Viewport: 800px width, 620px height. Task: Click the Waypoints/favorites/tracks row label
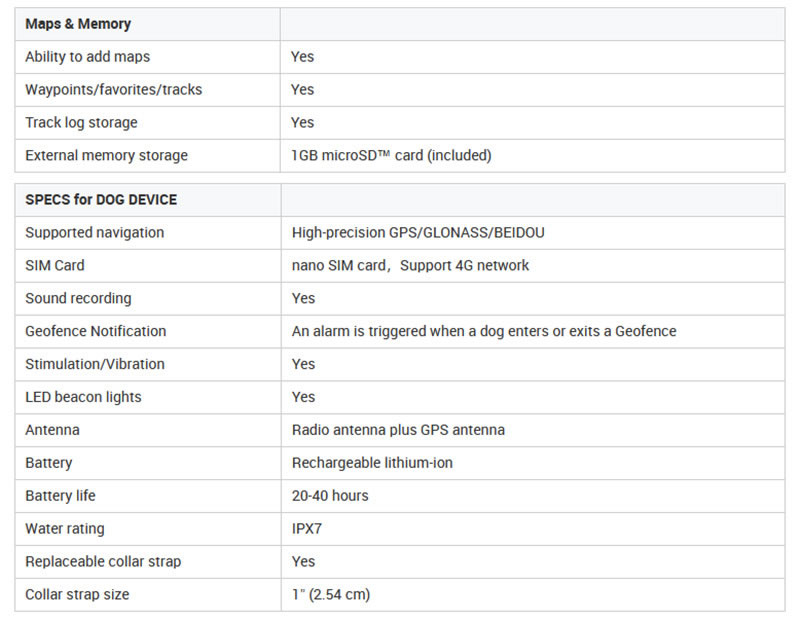[x=114, y=90]
